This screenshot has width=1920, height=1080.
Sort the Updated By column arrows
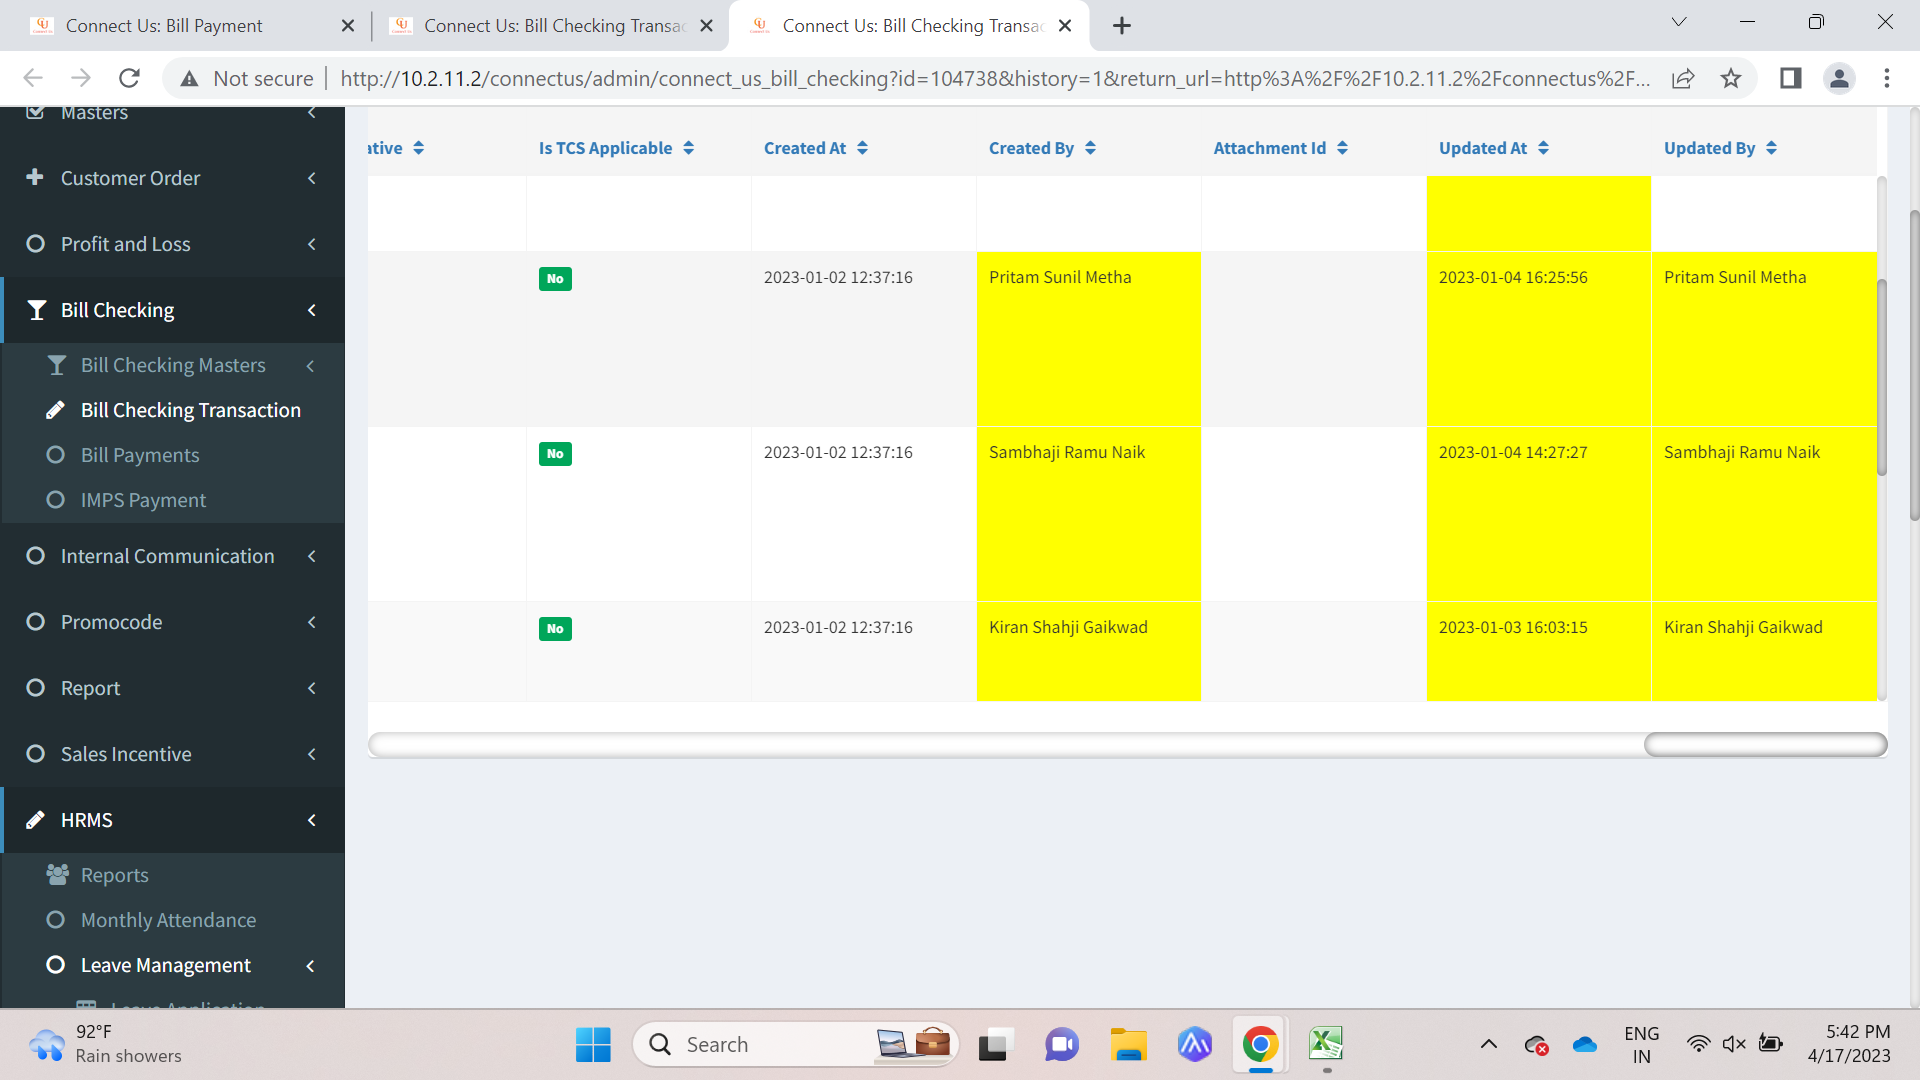pyautogui.click(x=1771, y=148)
